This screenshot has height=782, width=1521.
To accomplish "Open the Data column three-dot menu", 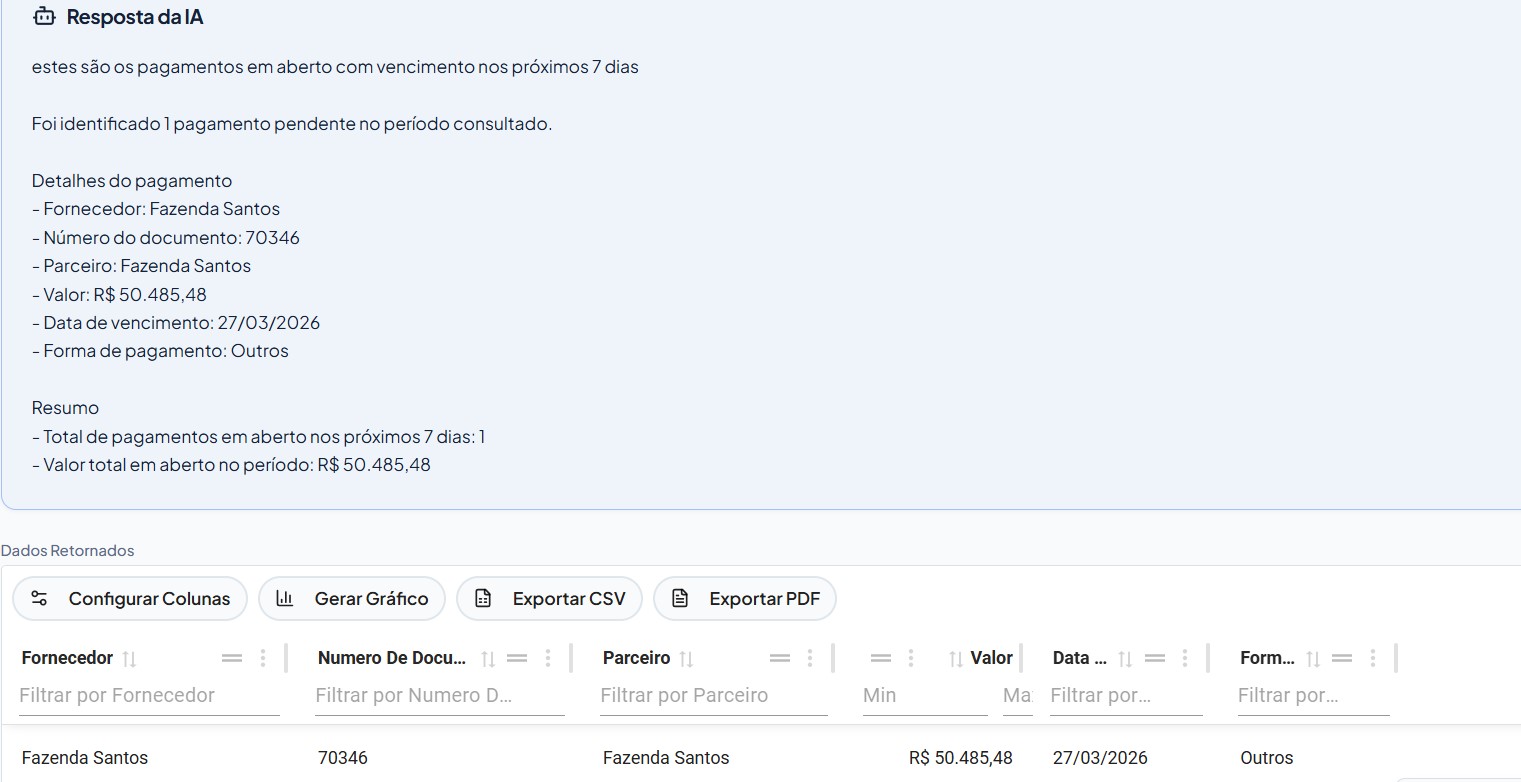I will pos(1185,658).
